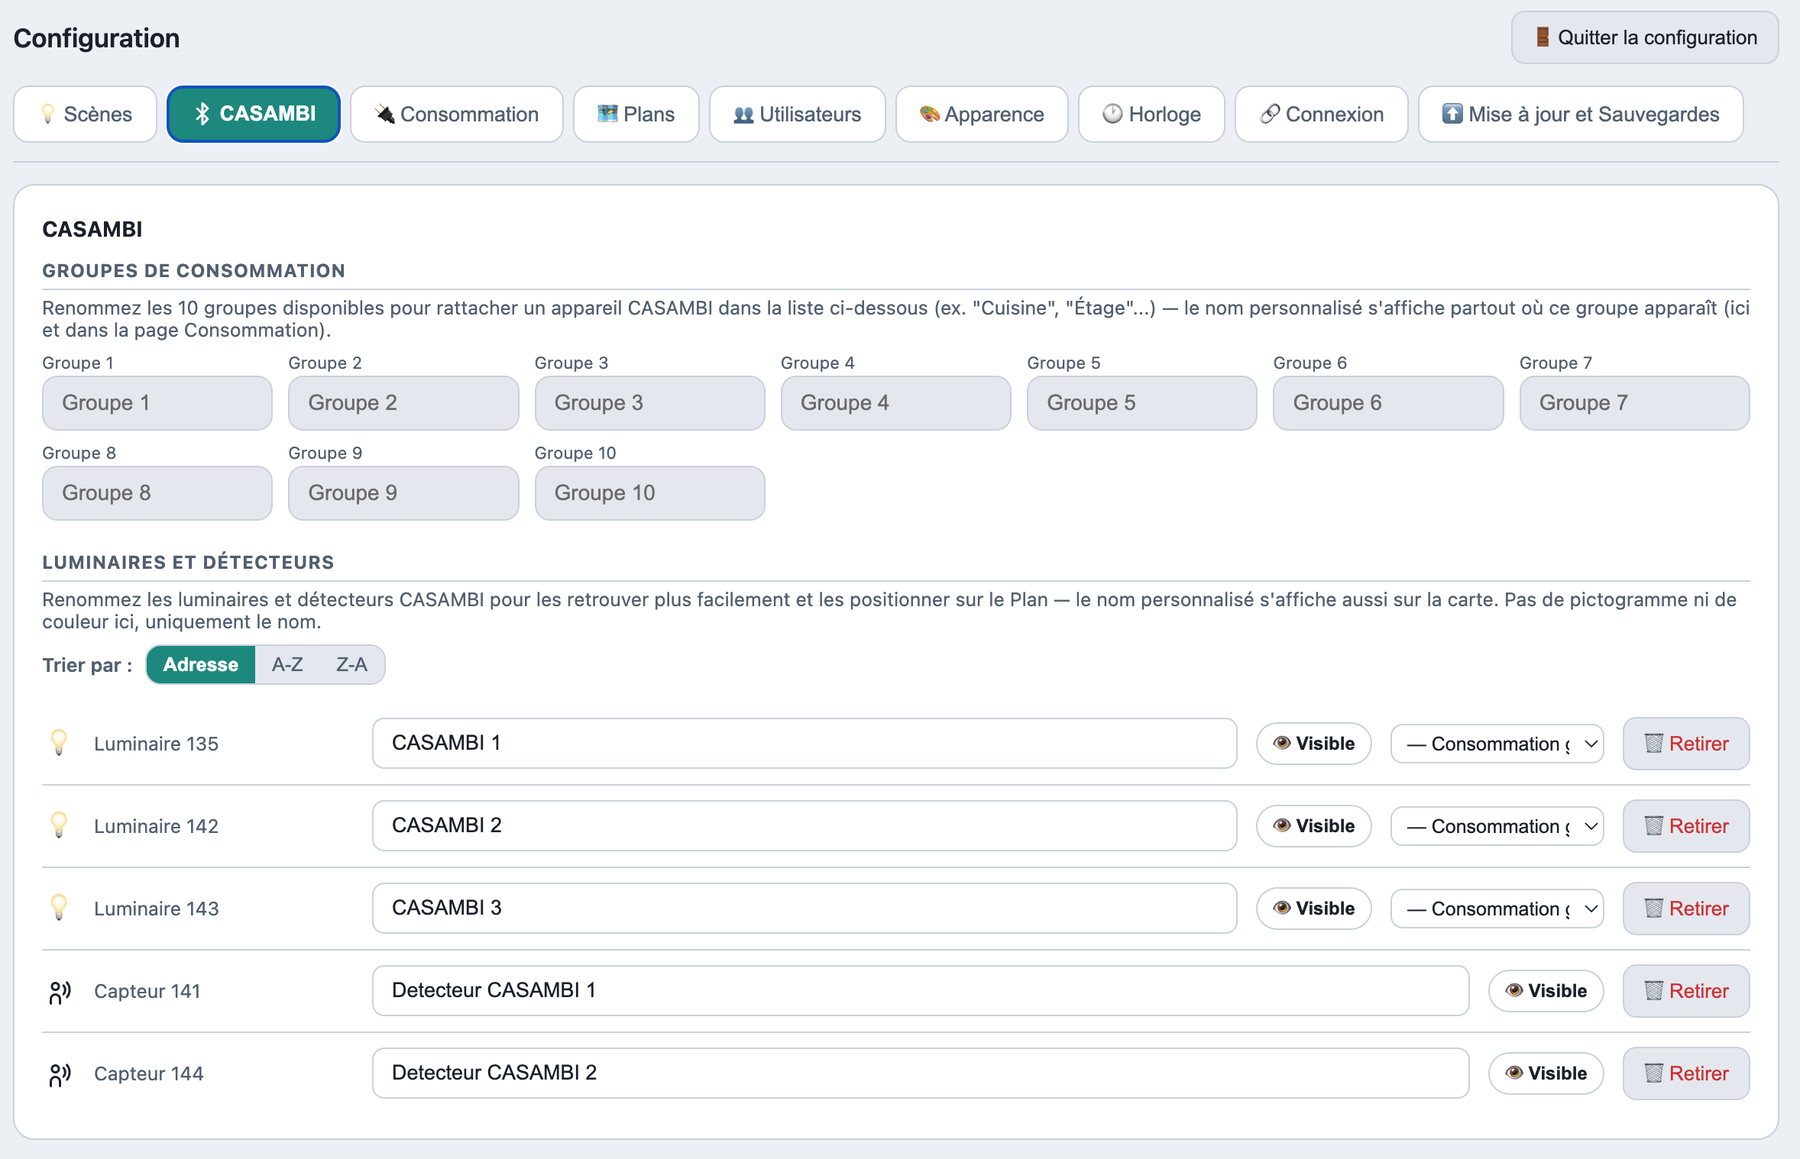Image resolution: width=1800 pixels, height=1159 pixels.
Task: Edit the Groupe 1 name field
Action: tap(157, 403)
